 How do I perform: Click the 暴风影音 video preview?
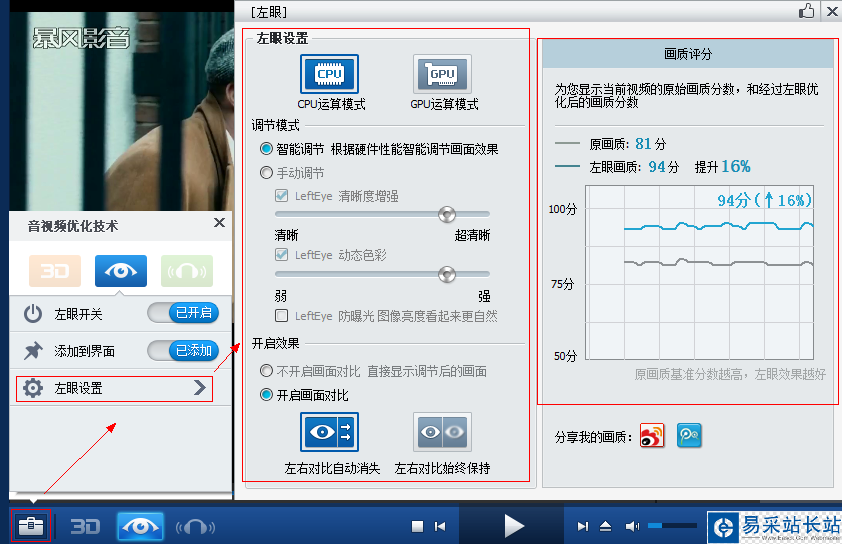pos(121,112)
